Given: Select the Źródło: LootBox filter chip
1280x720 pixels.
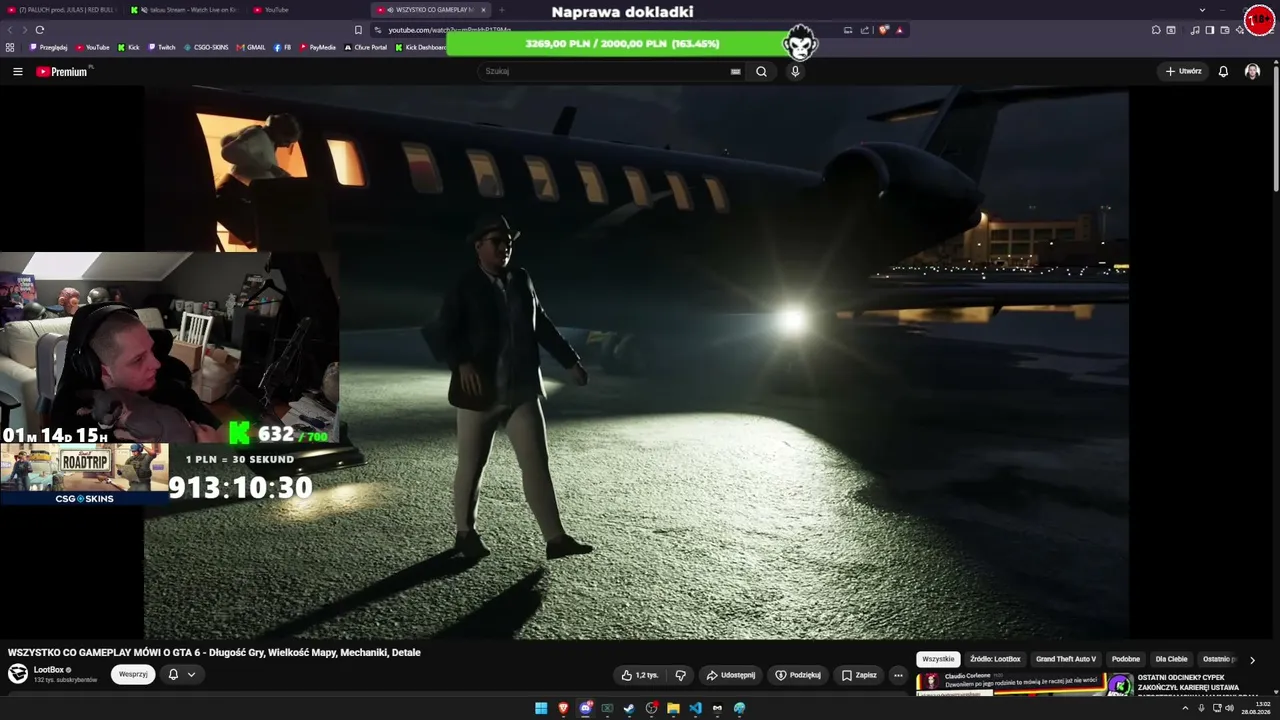Looking at the screenshot, I should (x=995, y=660).
